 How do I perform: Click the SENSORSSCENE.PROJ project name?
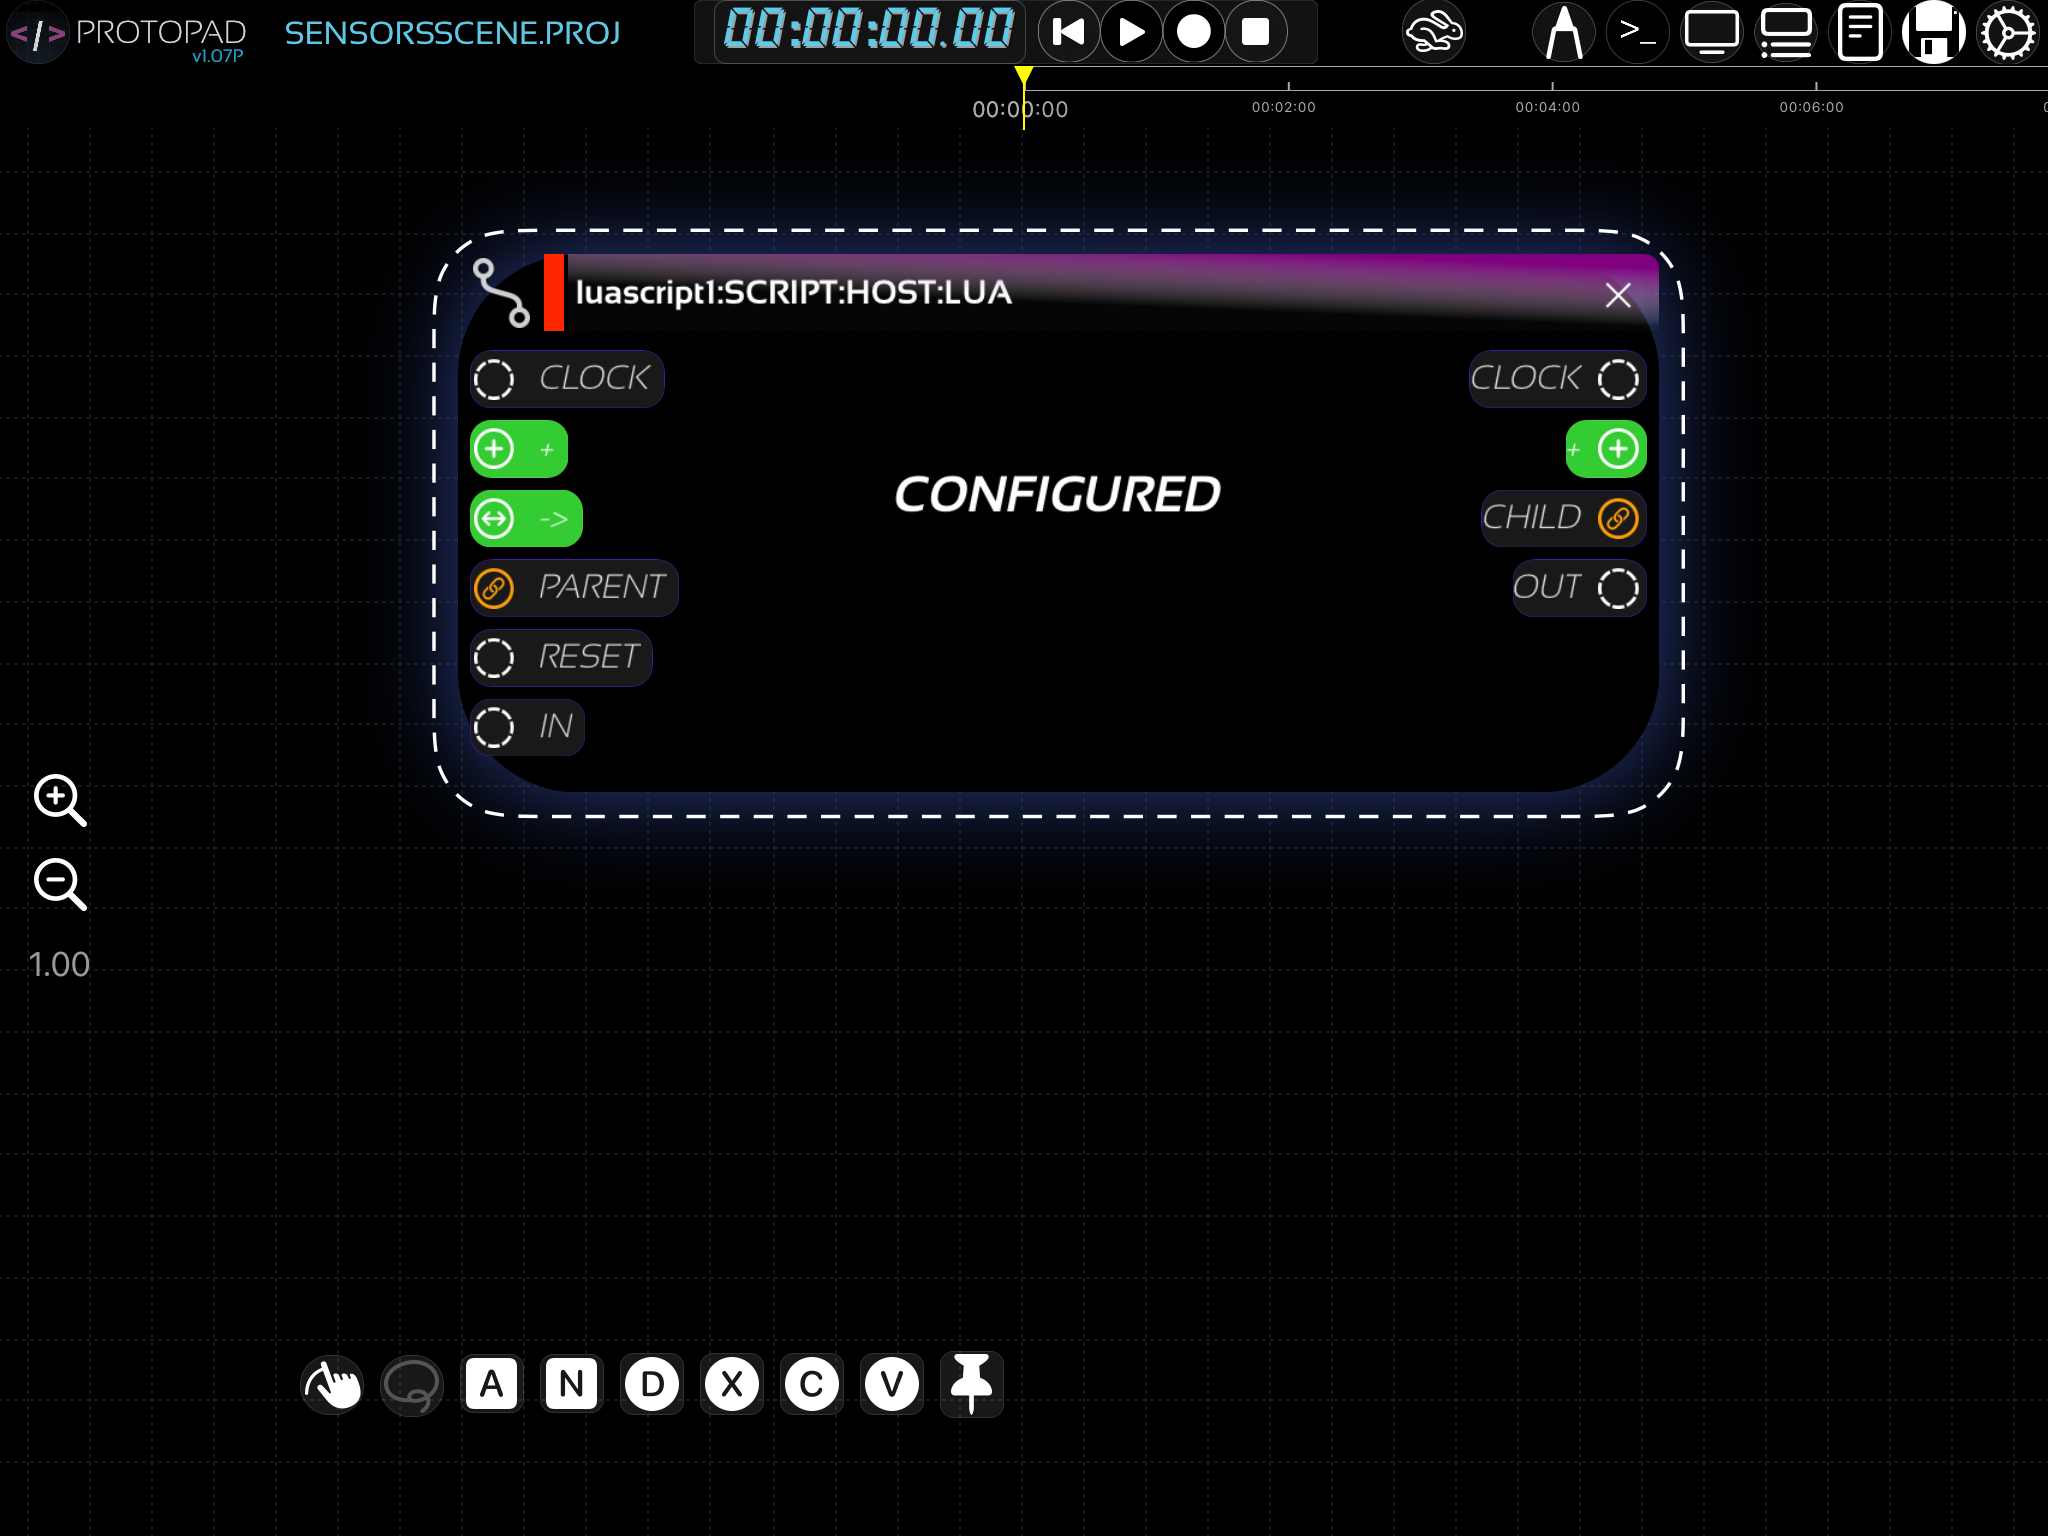coord(452,33)
